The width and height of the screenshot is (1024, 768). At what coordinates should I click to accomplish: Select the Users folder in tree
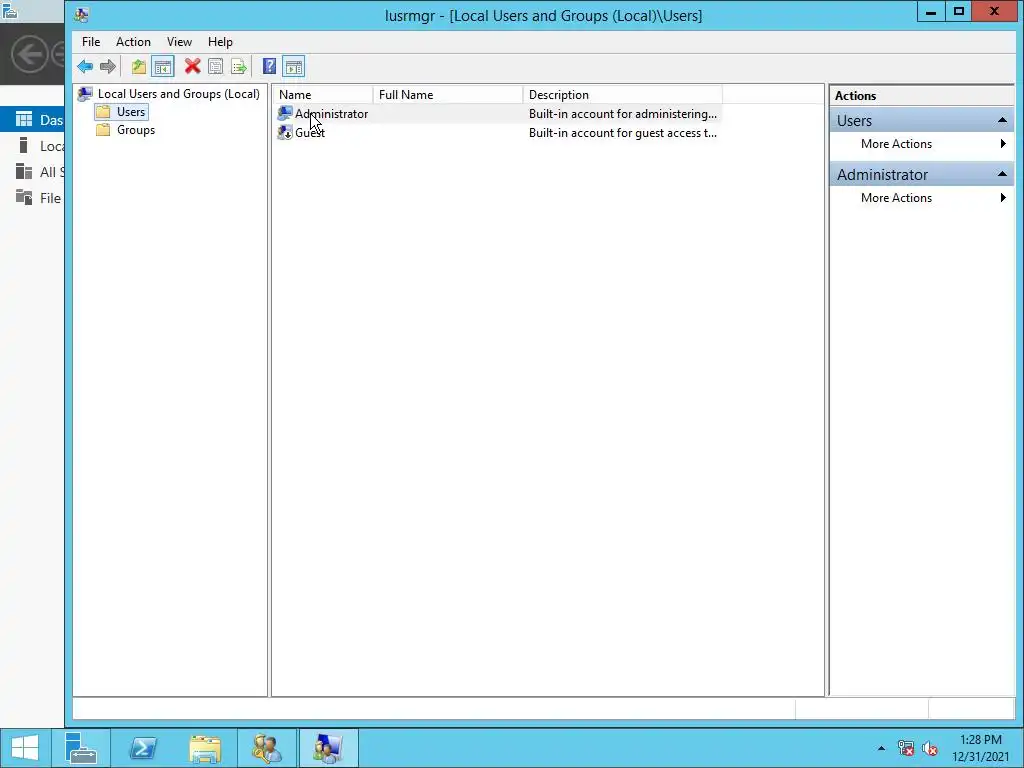(x=131, y=112)
